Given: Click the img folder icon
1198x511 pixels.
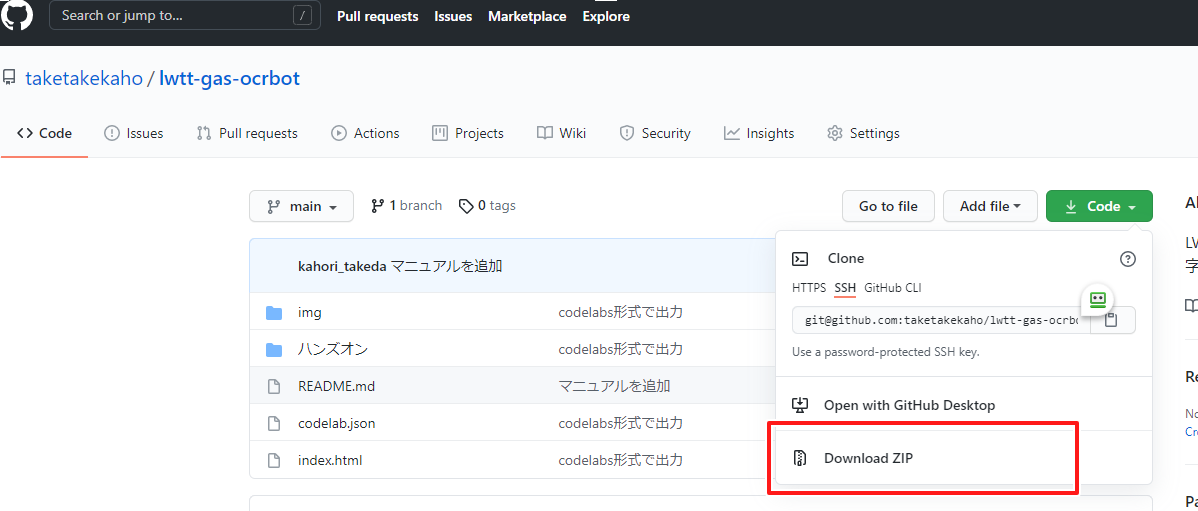Looking at the screenshot, I should tap(274, 313).
